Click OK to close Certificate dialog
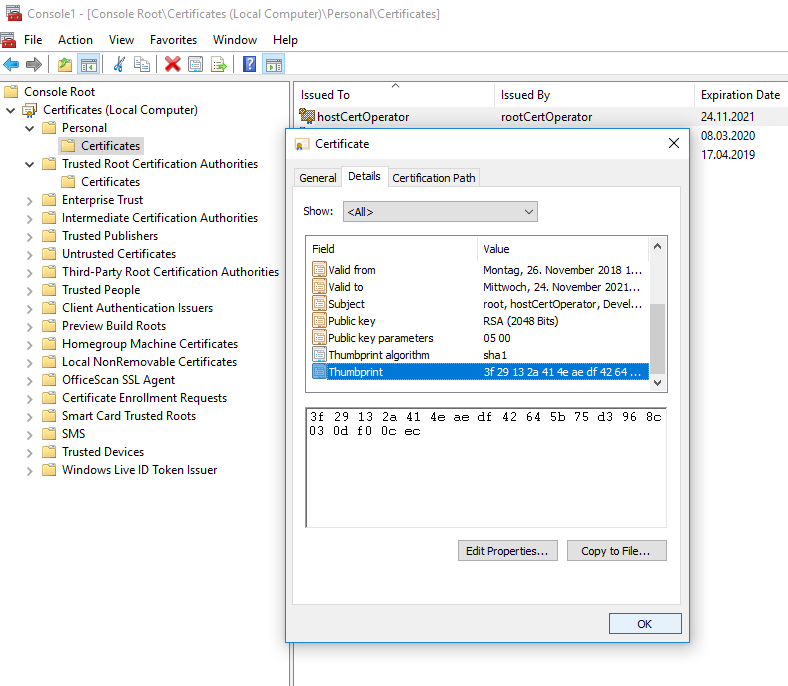The image size is (788, 686). click(x=644, y=623)
